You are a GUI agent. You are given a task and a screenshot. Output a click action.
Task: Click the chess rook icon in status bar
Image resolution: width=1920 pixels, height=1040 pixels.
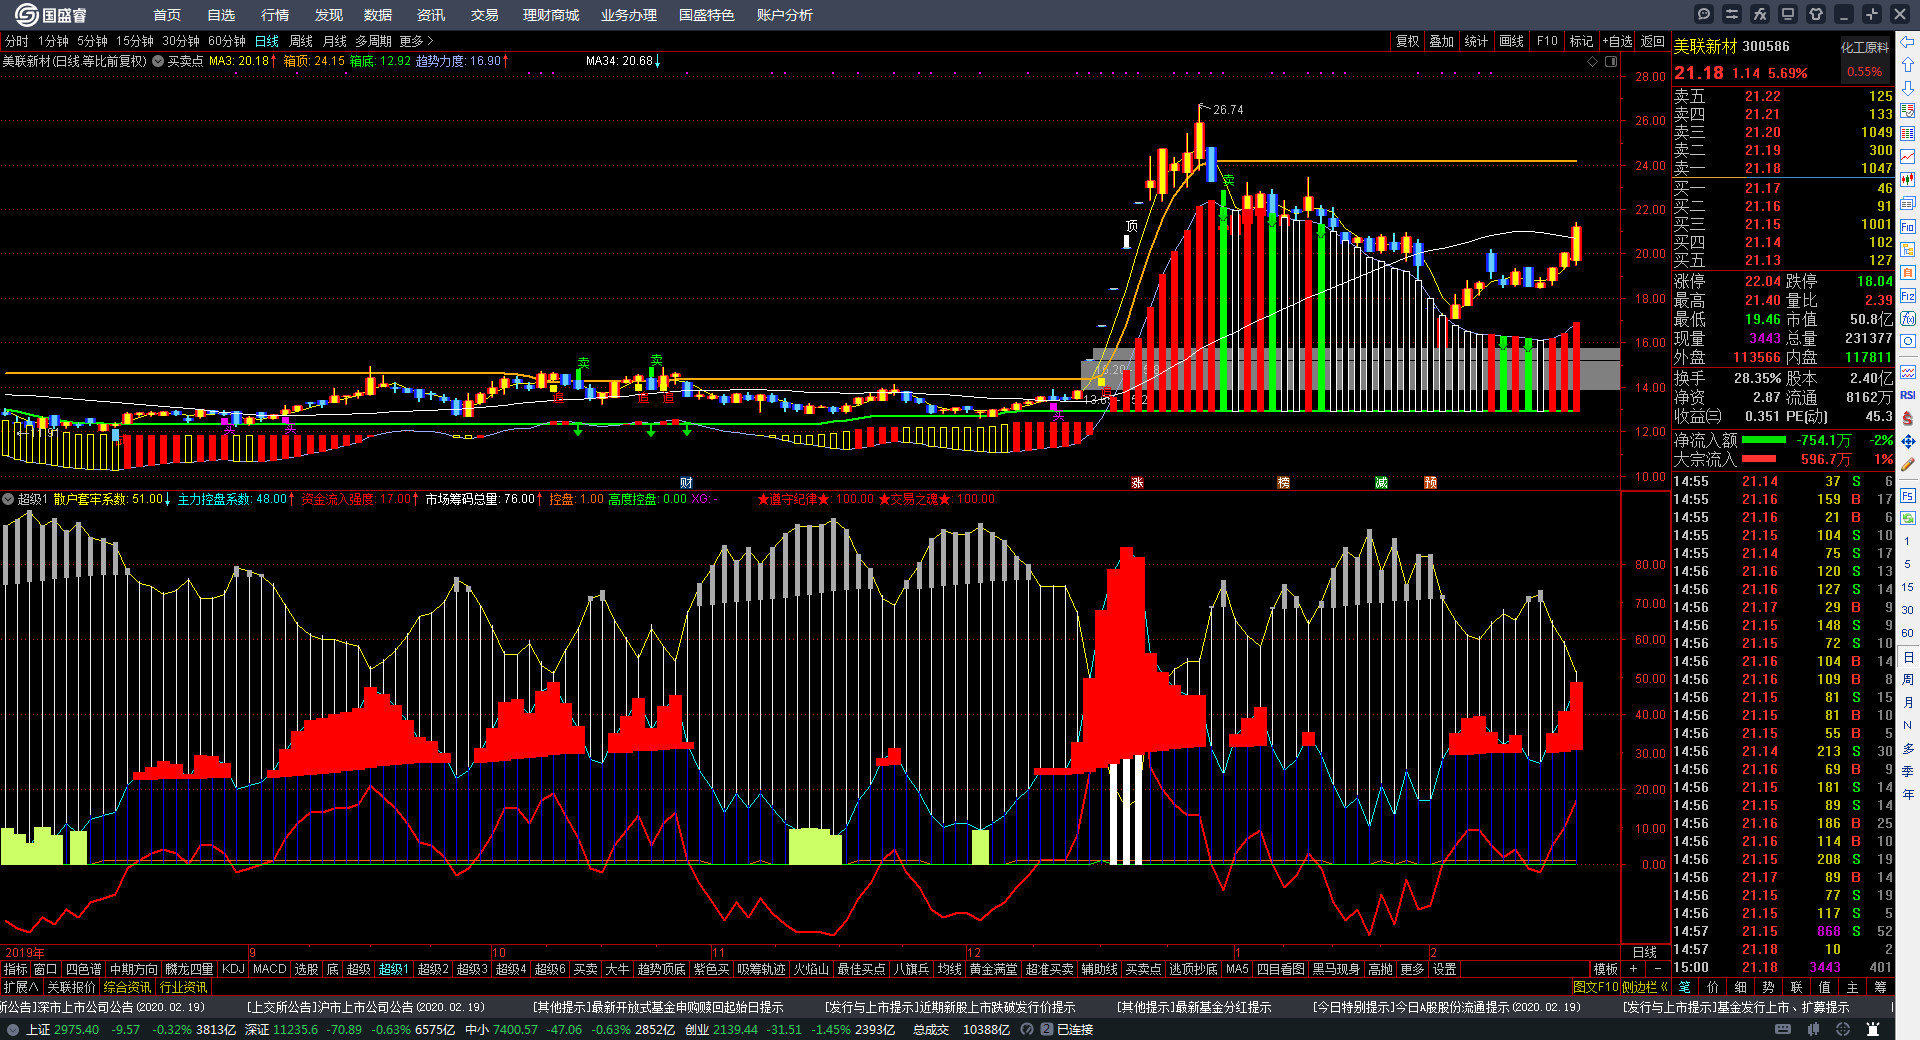(1873, 1029)
